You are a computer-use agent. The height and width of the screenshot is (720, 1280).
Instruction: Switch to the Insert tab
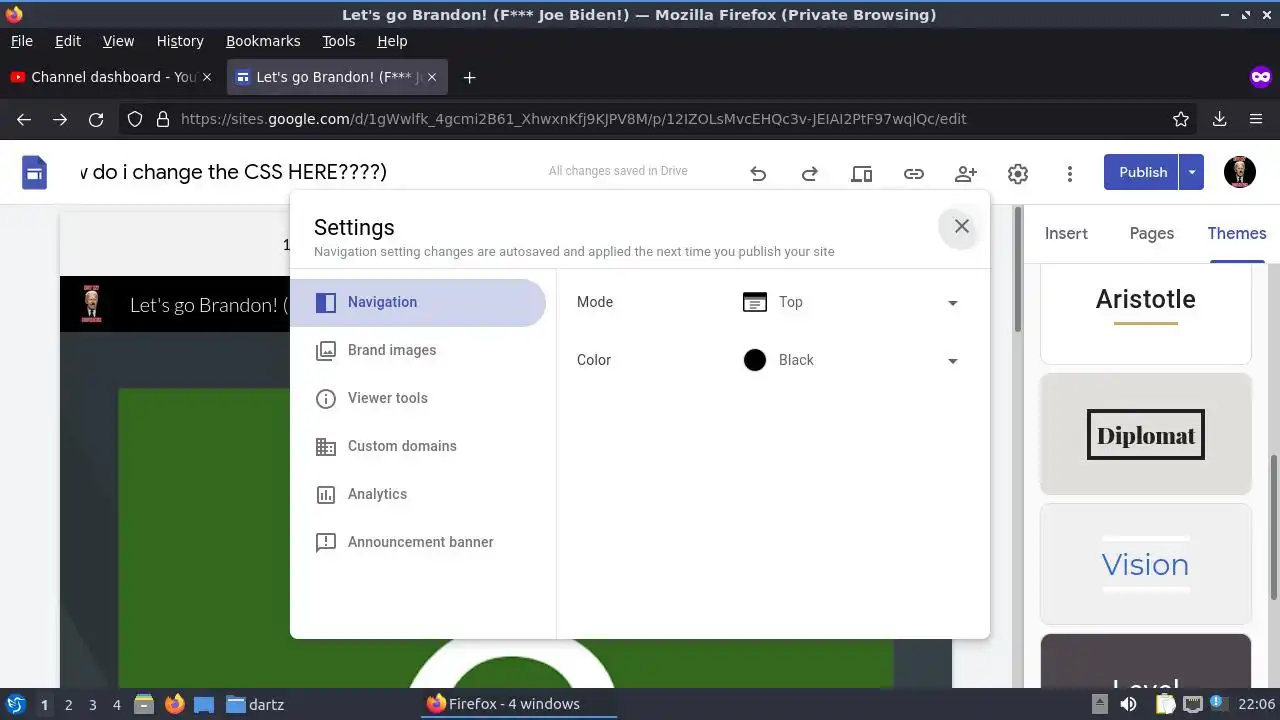(1066, 234)
